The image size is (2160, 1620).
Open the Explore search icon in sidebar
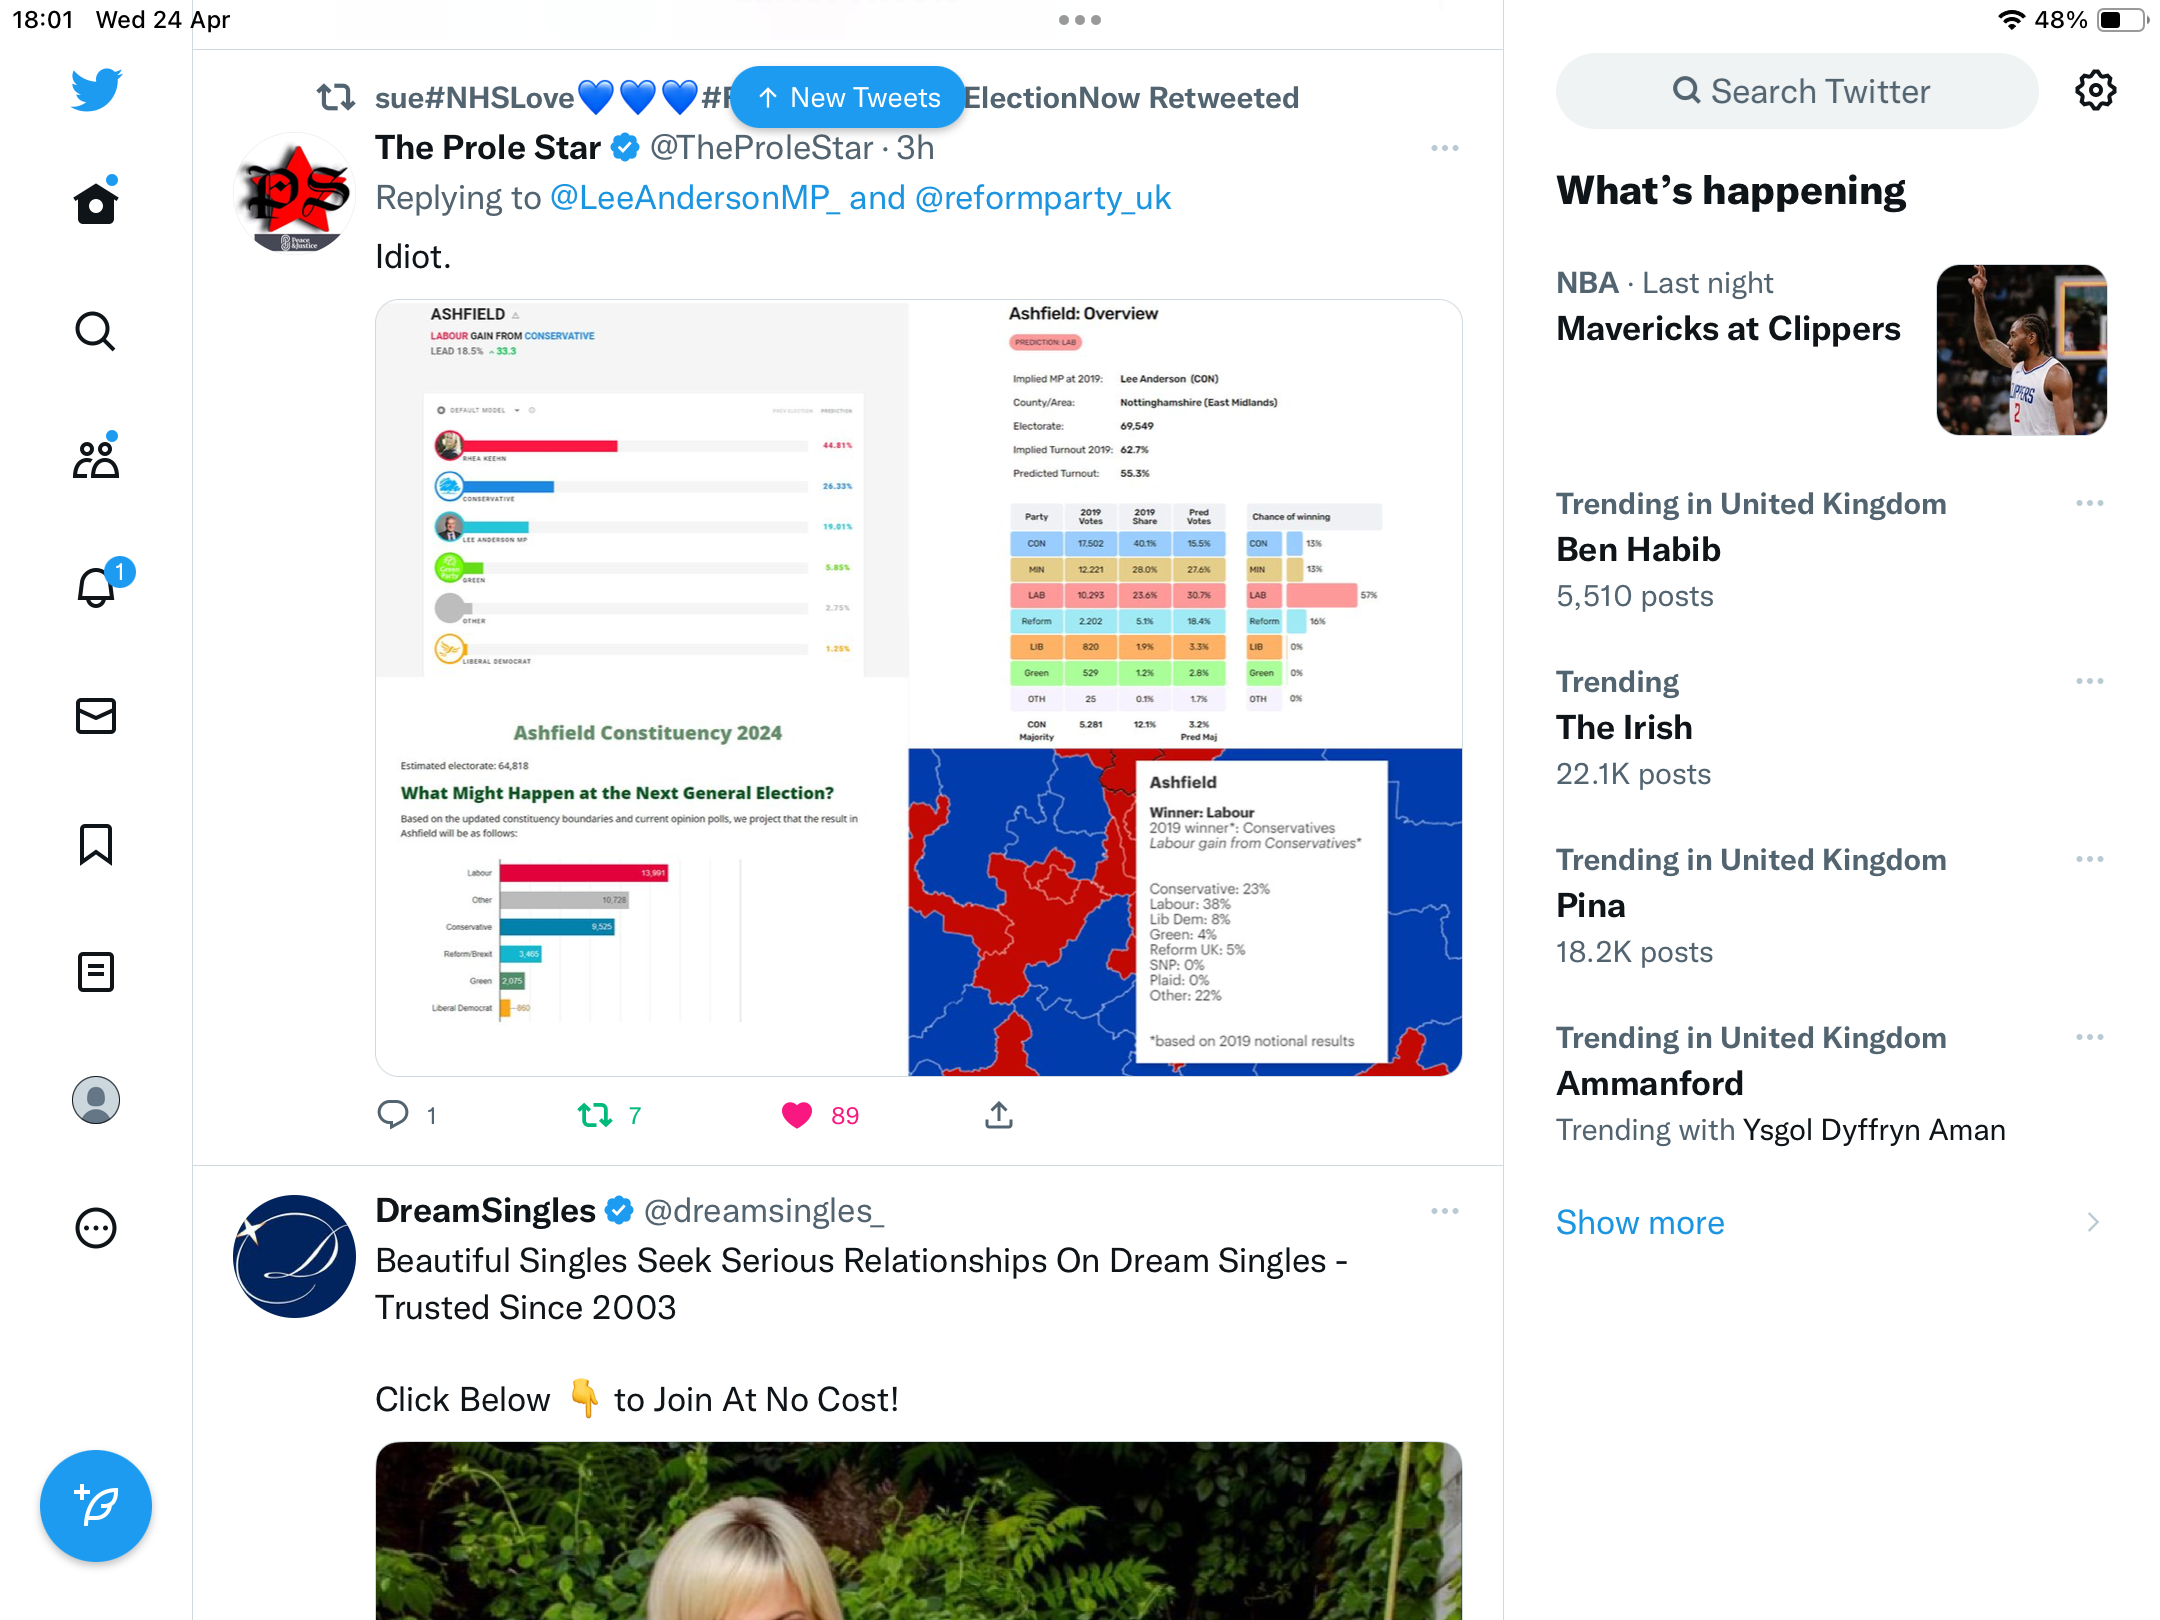click(x=96, y=331)
